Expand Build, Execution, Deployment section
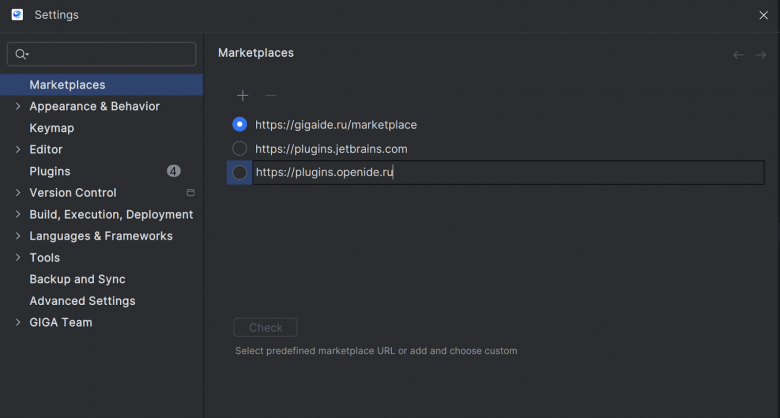This screenshot has height=418, width=780. [17, 215]
